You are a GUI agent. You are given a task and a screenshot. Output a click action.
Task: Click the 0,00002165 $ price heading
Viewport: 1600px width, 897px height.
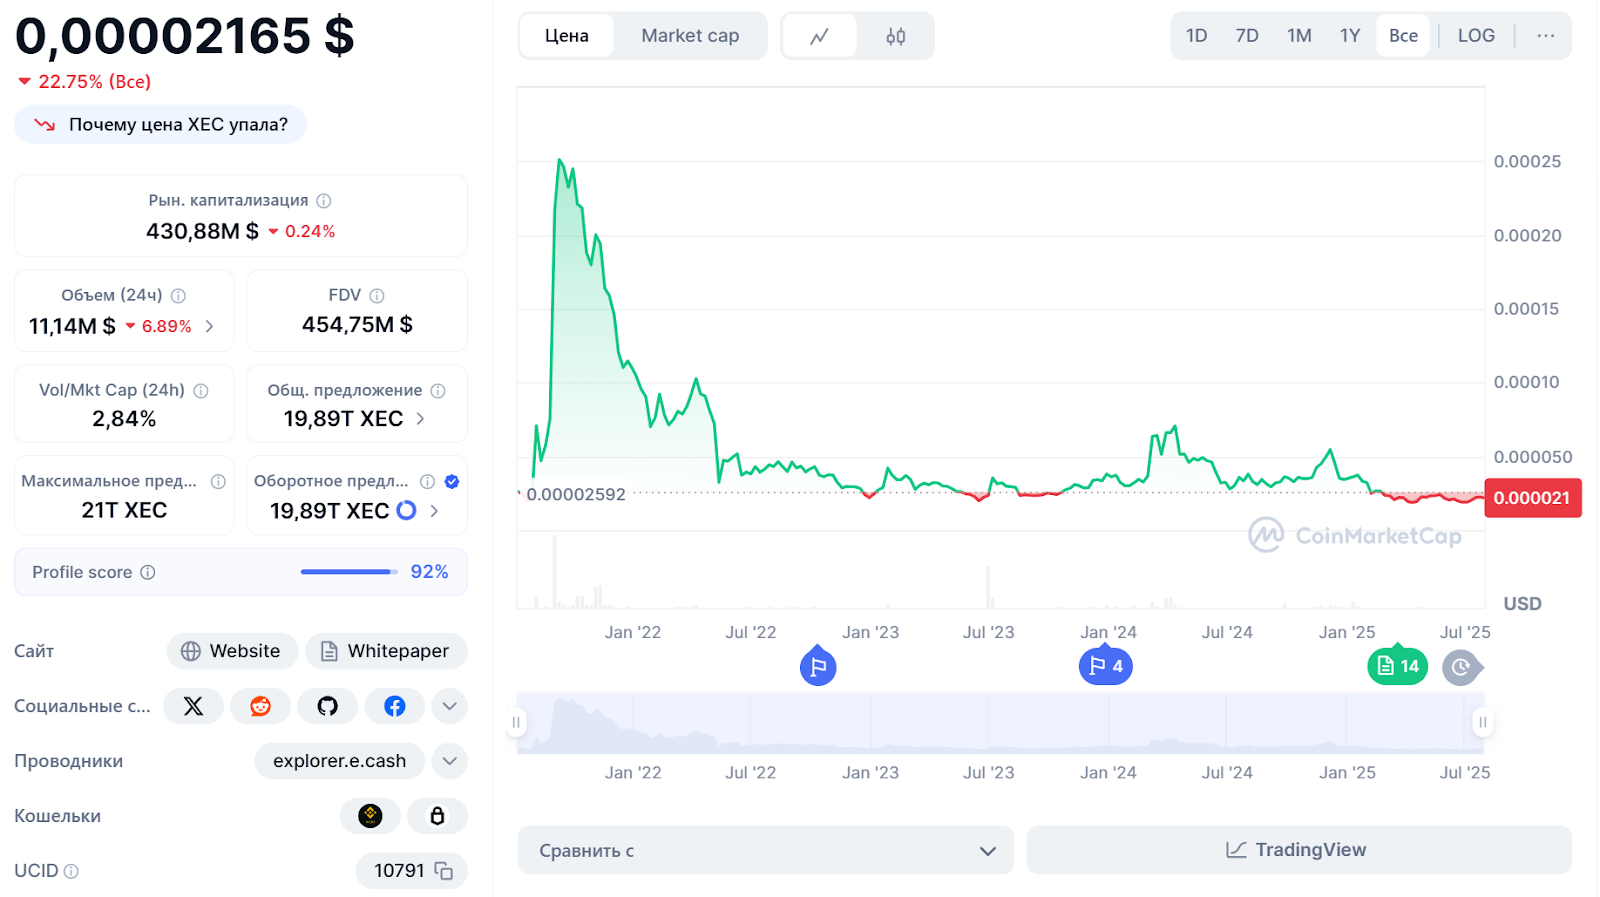pos(185,37)
